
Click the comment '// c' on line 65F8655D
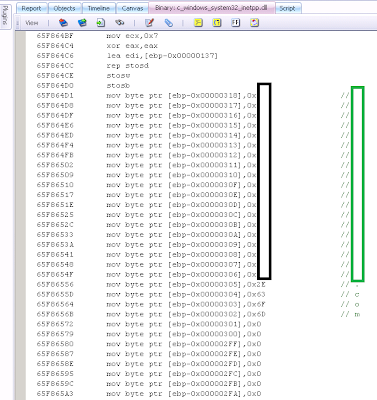click(x=350, y=295)
